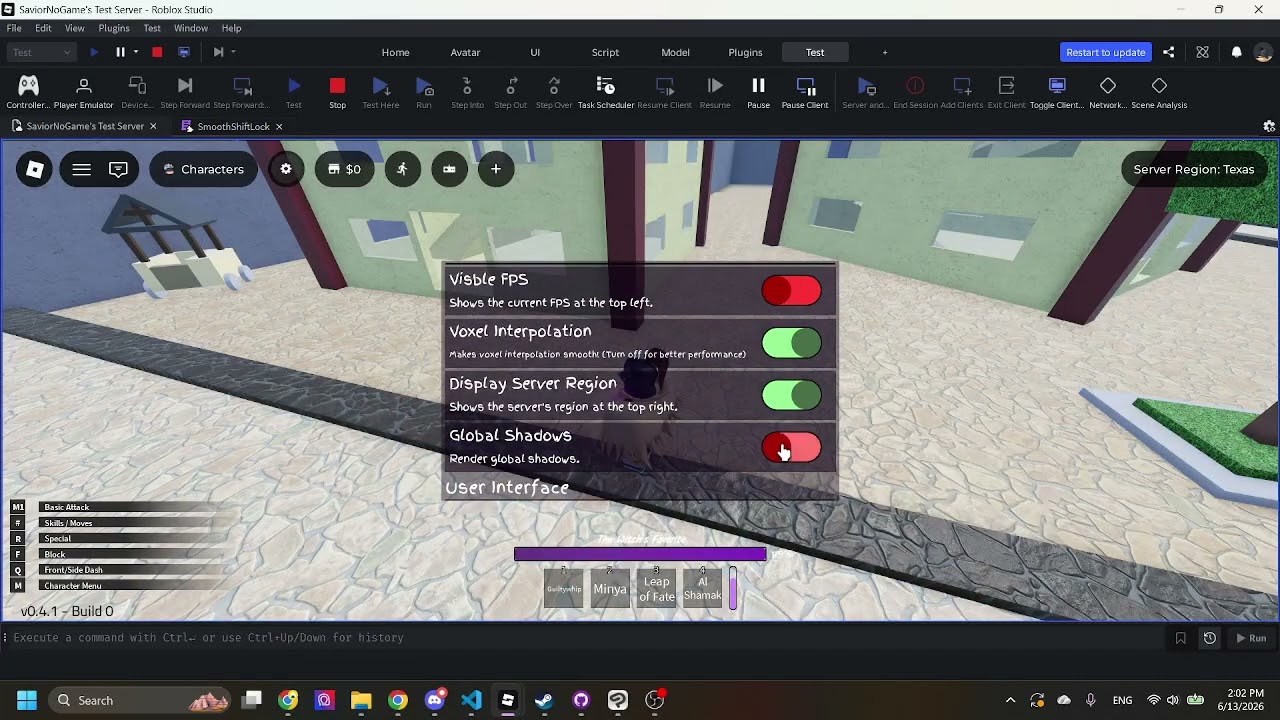The height and width of the screenshot is (720, 1280).
Task: Click the Assistant icon near notifications bell
Action: 1203,52
